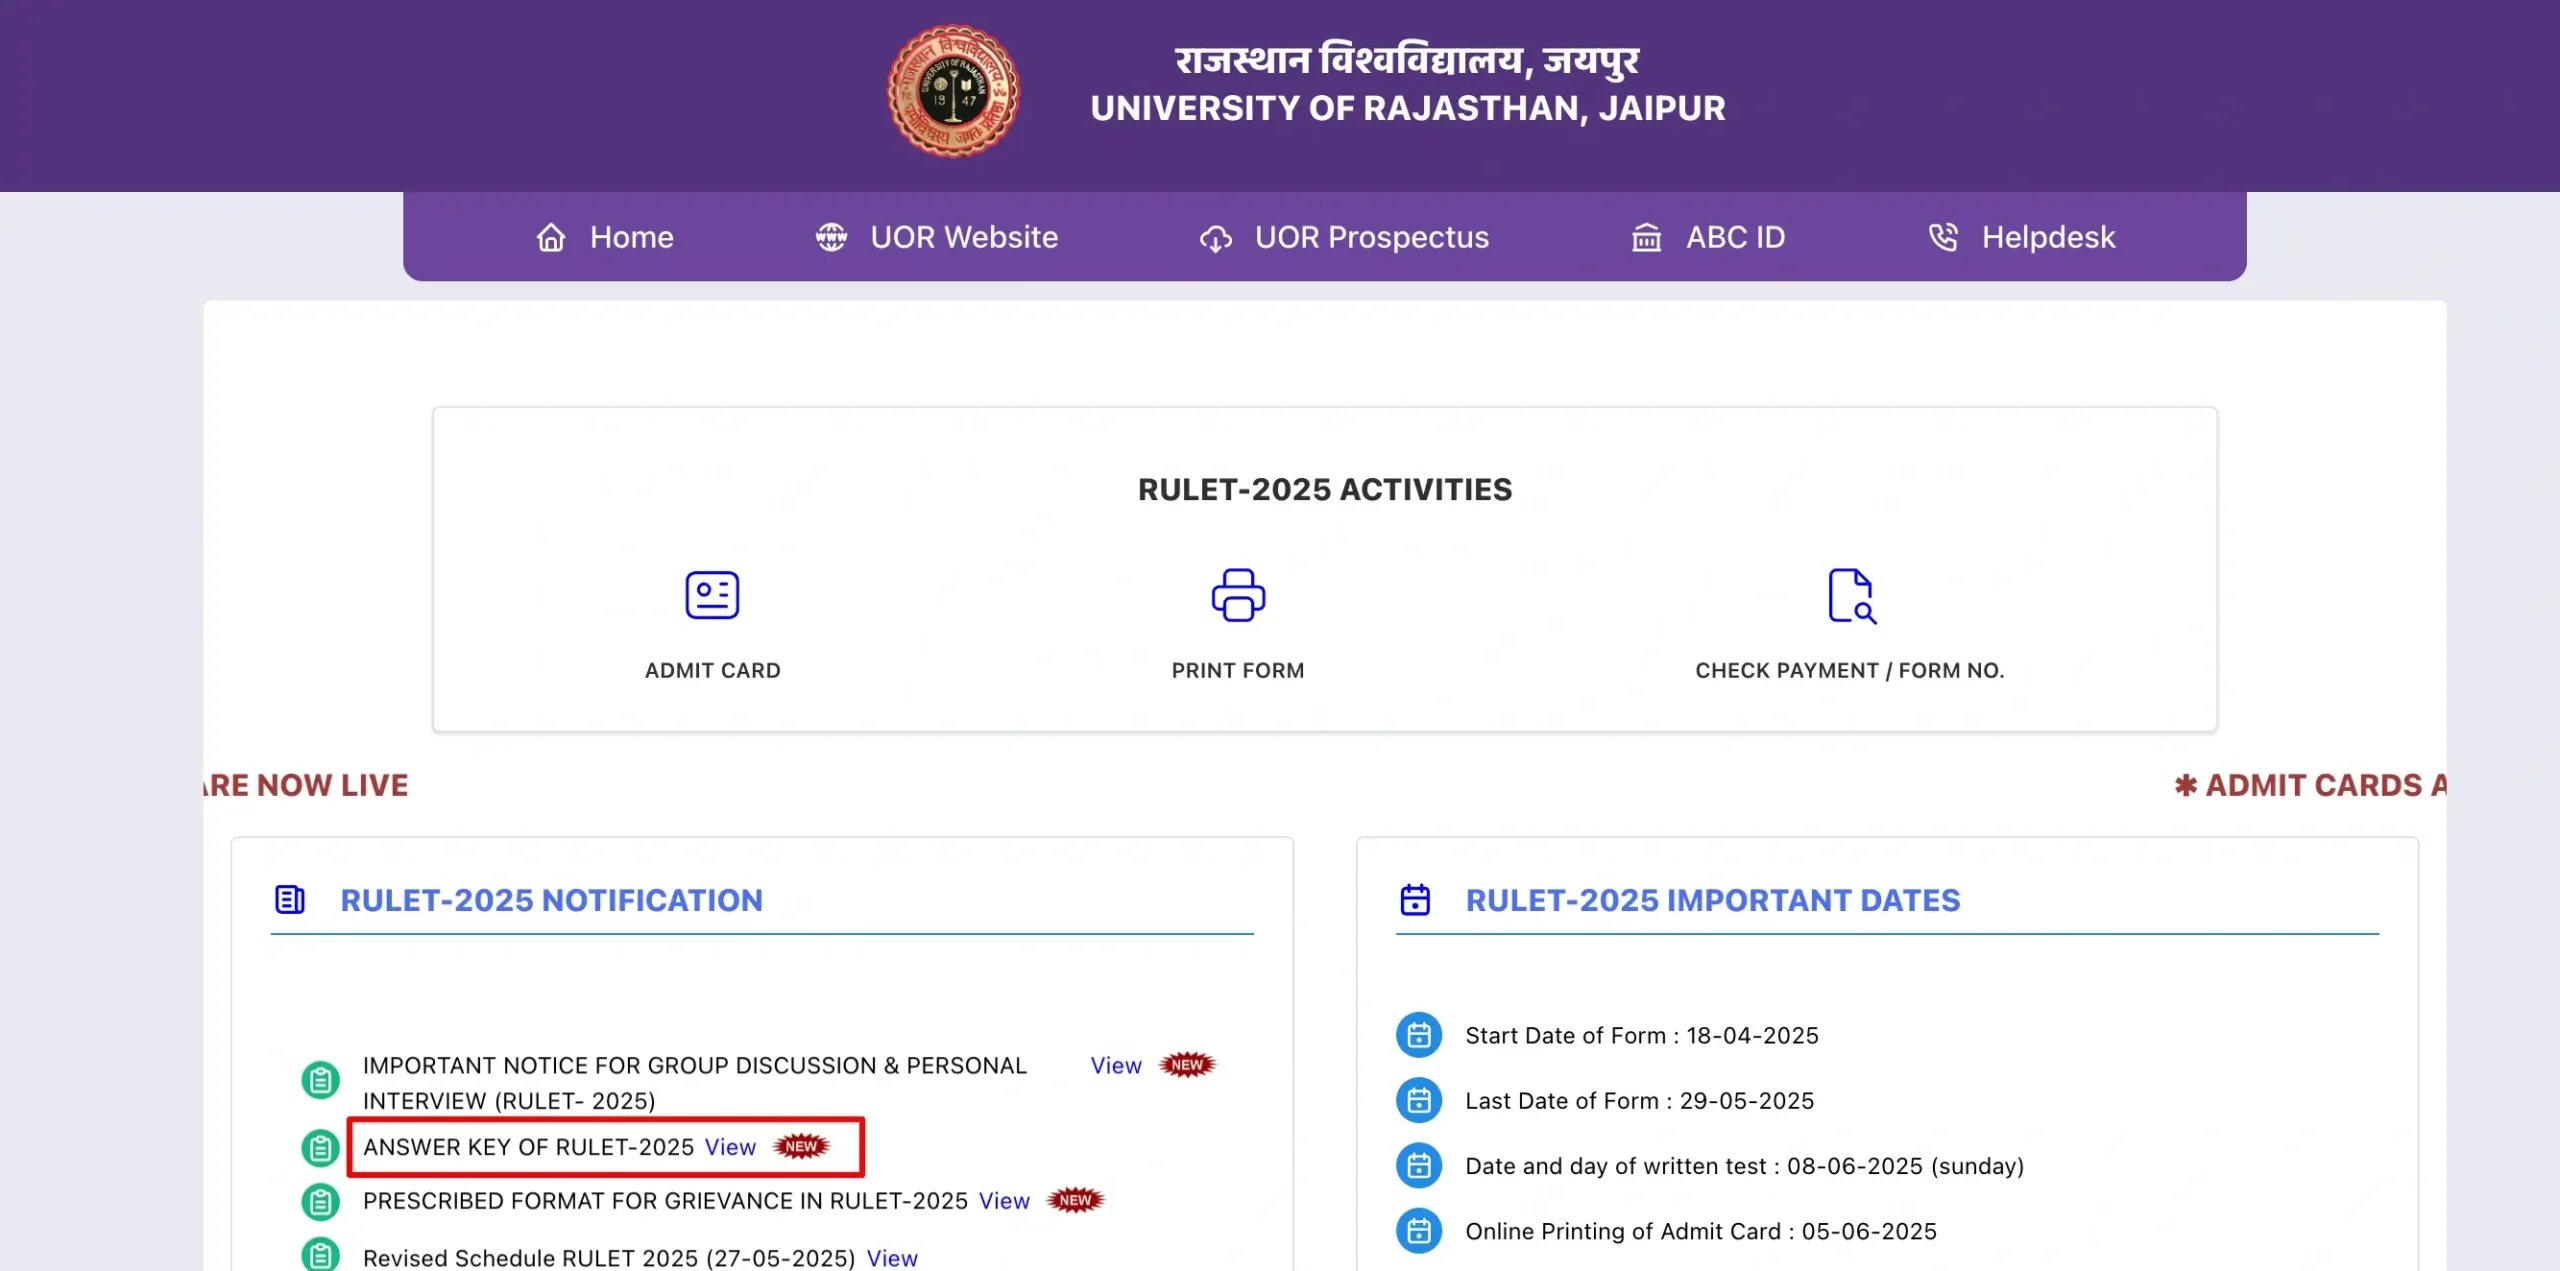This screenshot has height=1271, width=2560.
Task: Open the UOR Prospectus menu item
Action: [1371, 238]
